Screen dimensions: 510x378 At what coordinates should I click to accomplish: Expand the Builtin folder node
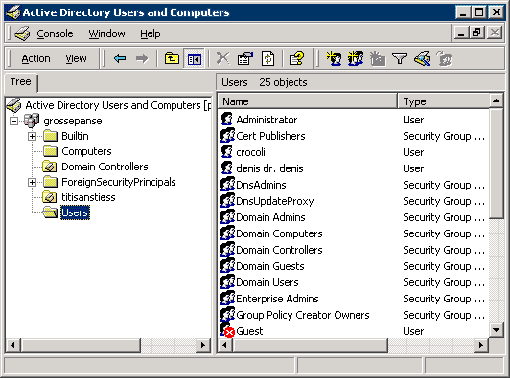point(32,136)
